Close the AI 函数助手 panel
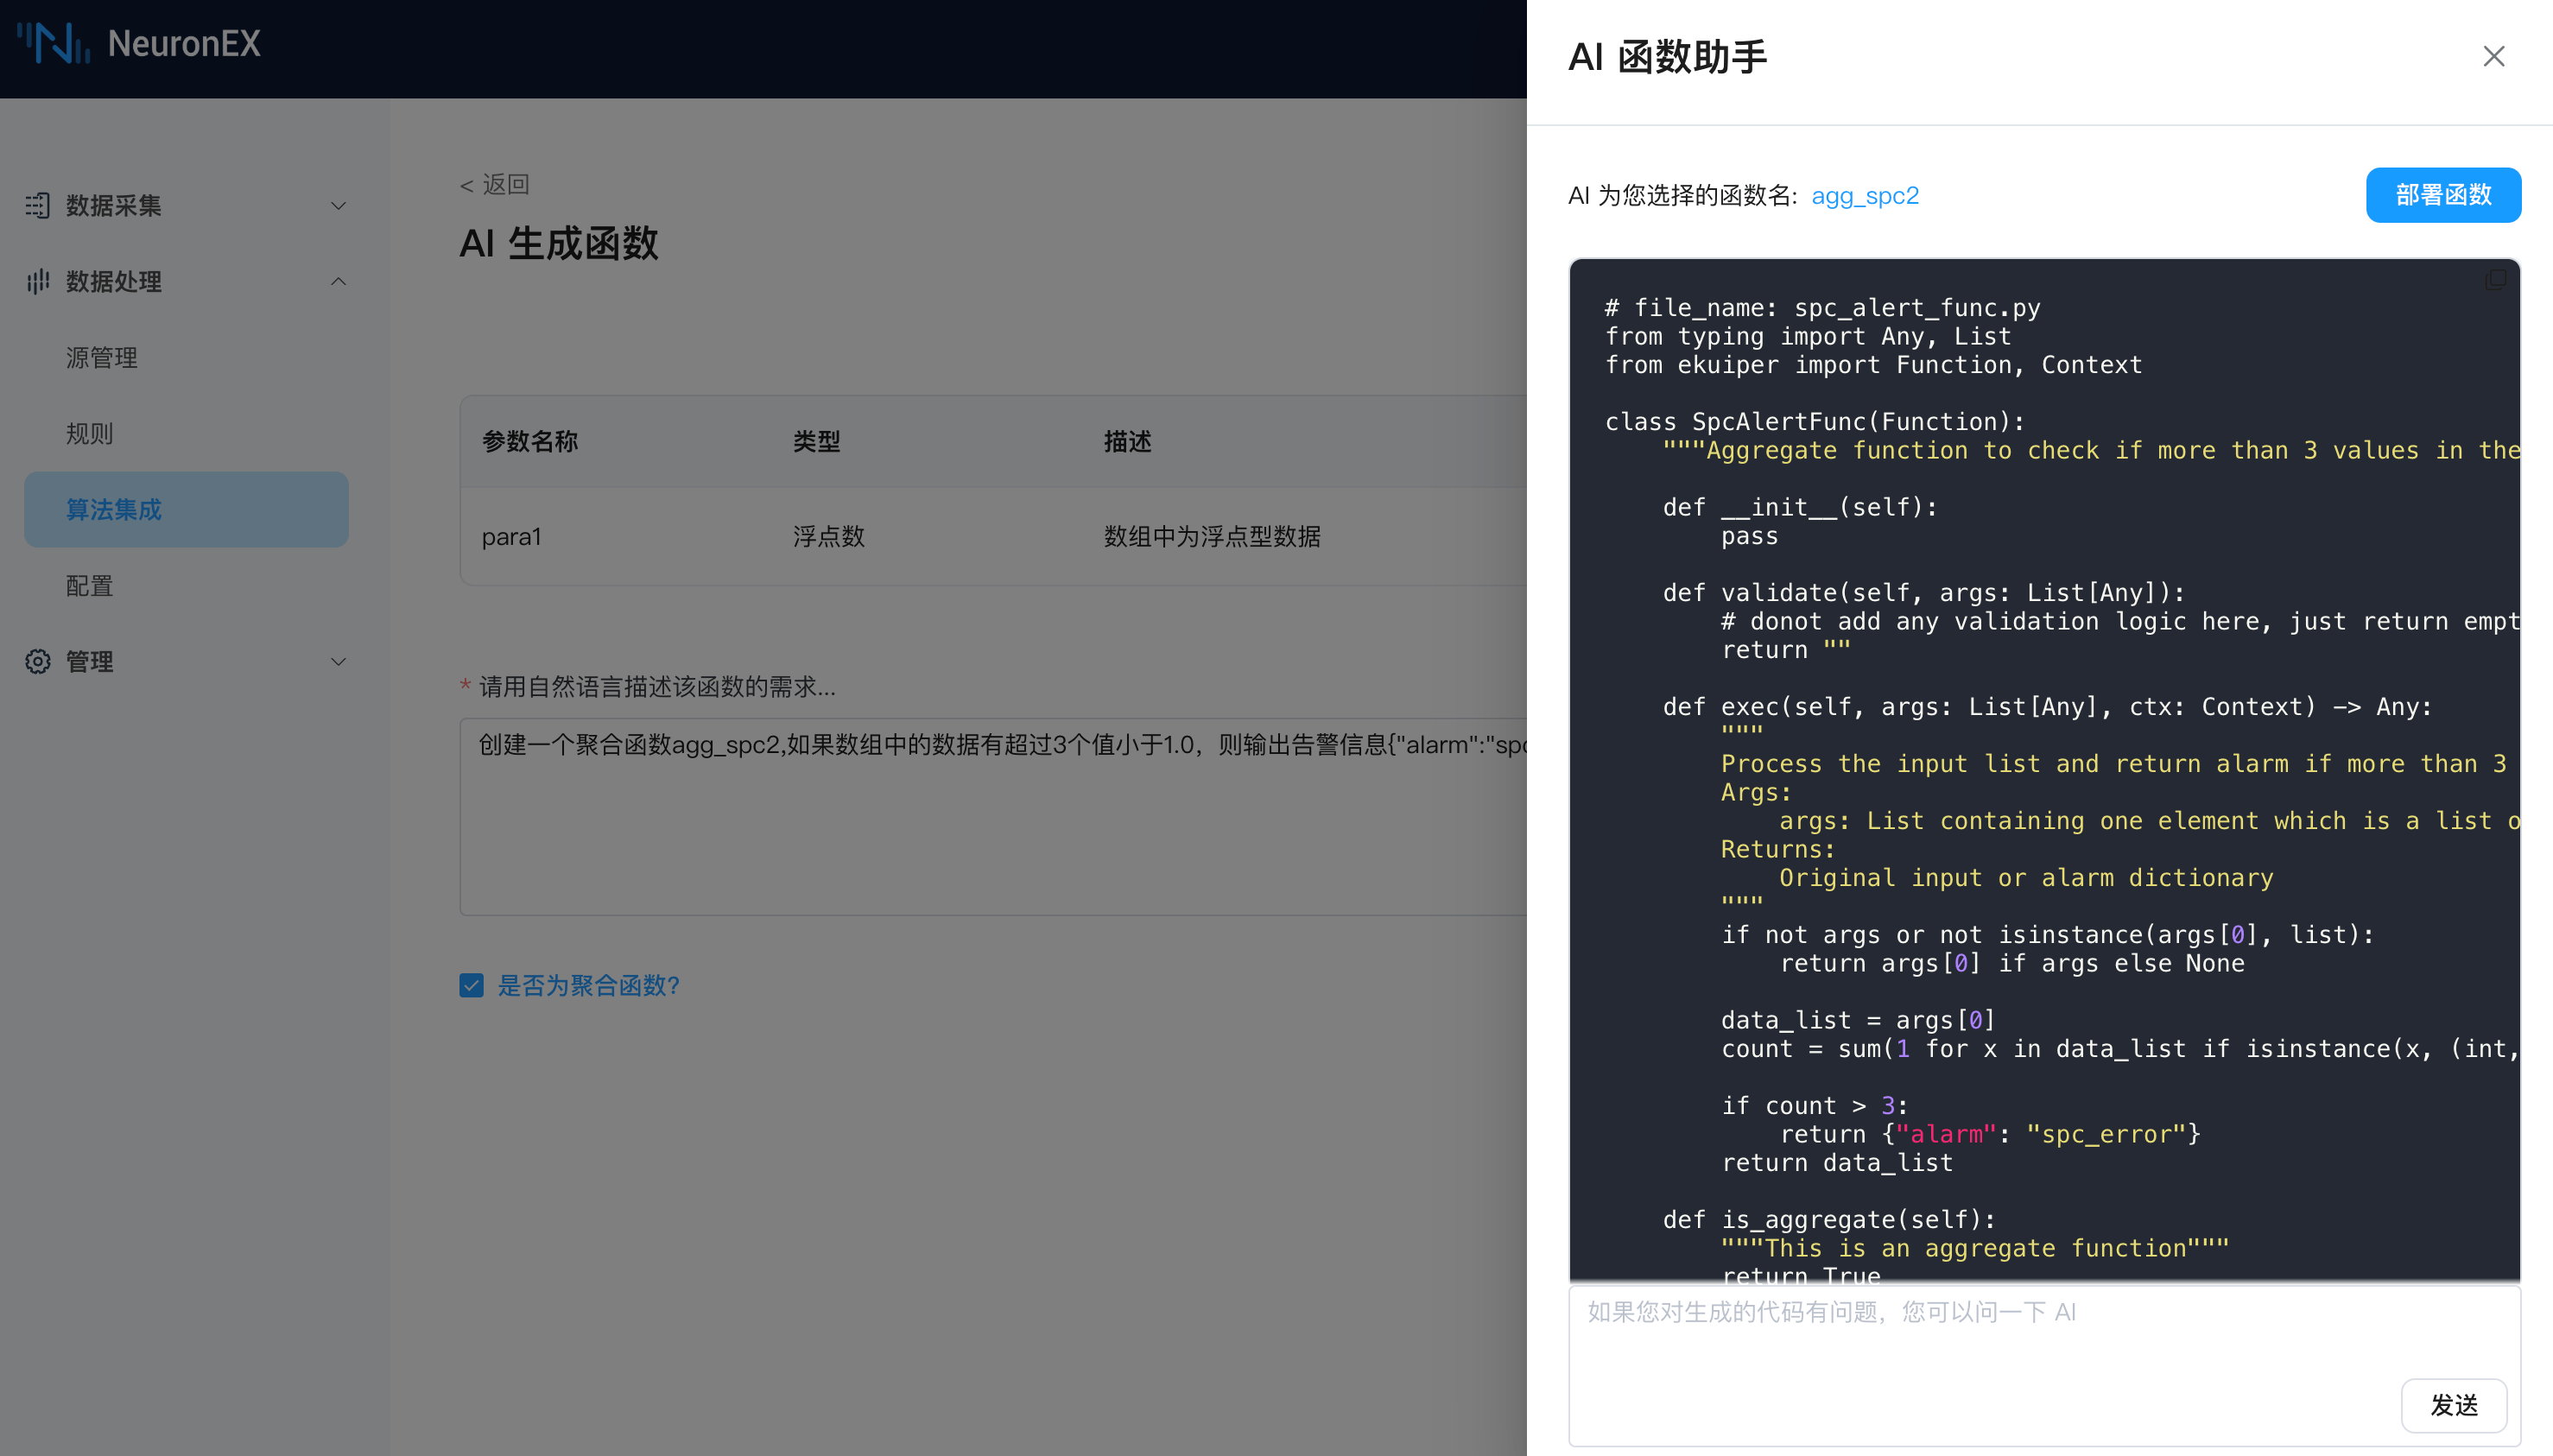 [2493, 56]
